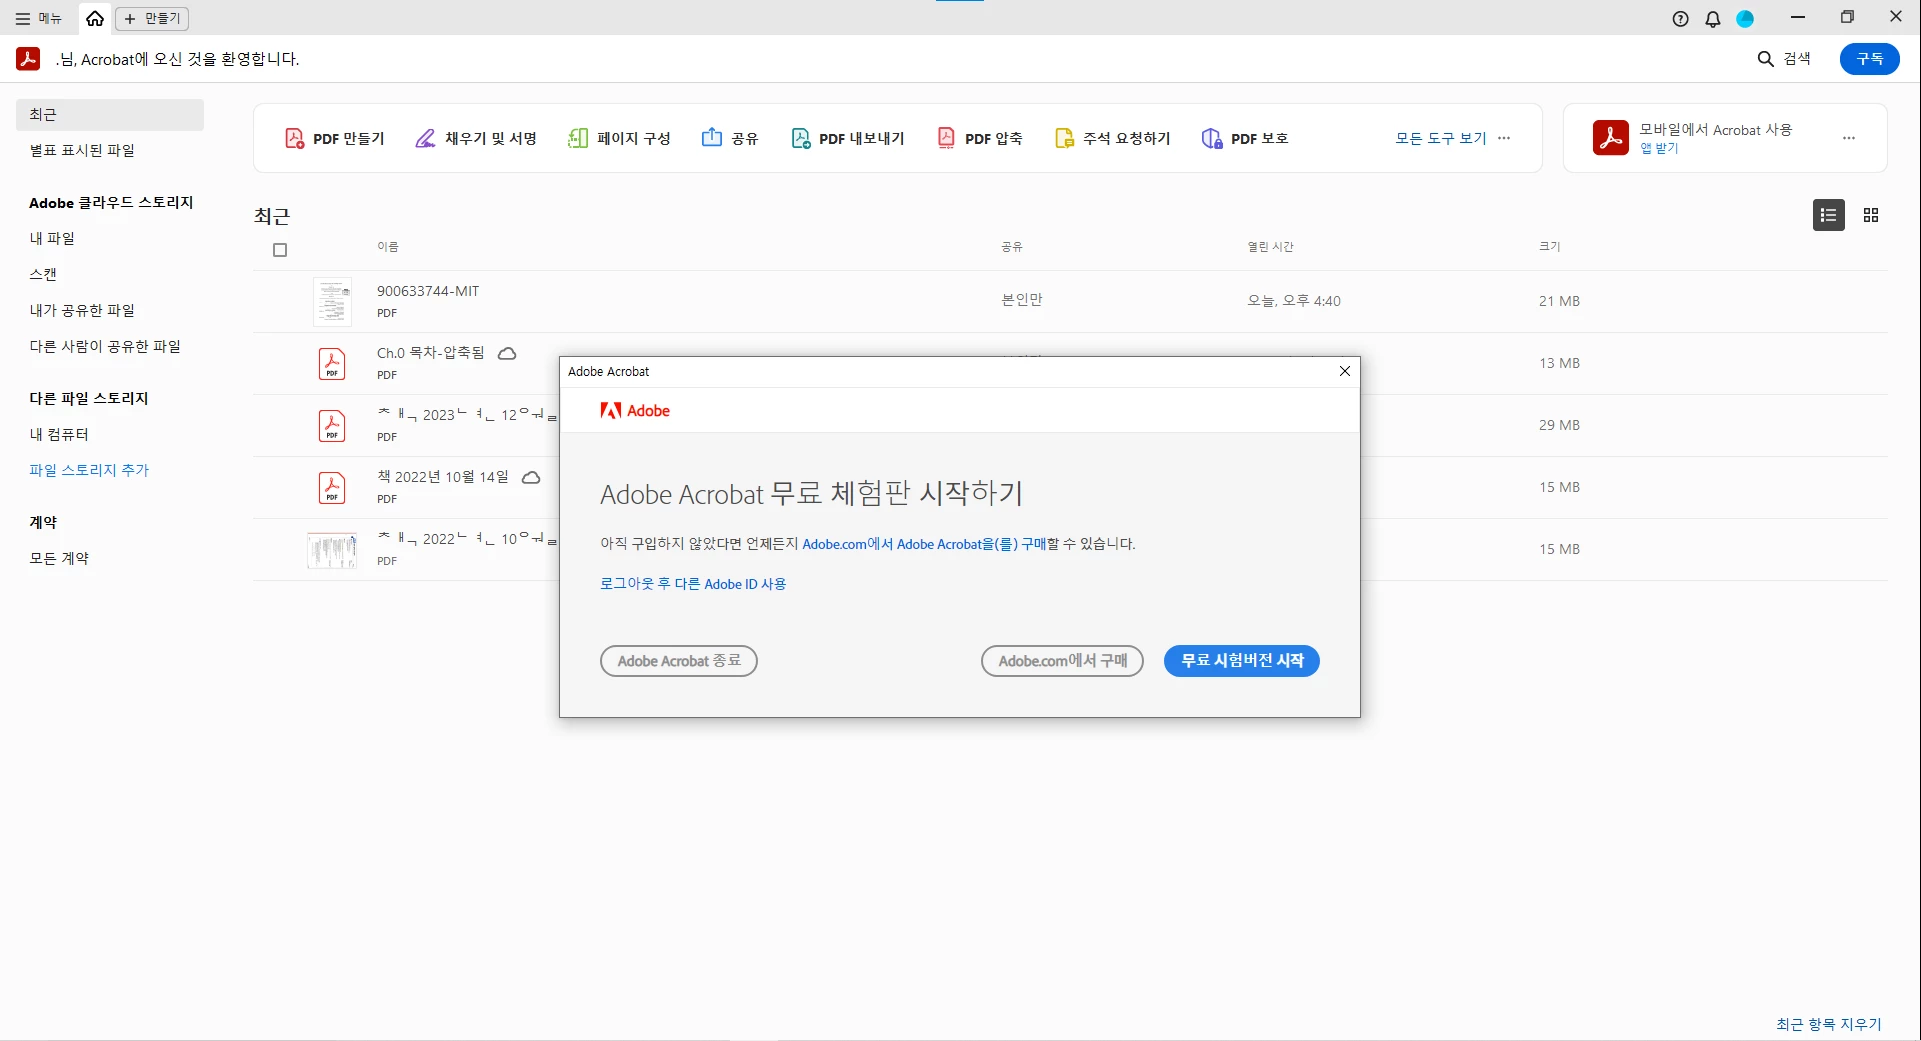Open 모든 계약 in the sidebar

59,558
